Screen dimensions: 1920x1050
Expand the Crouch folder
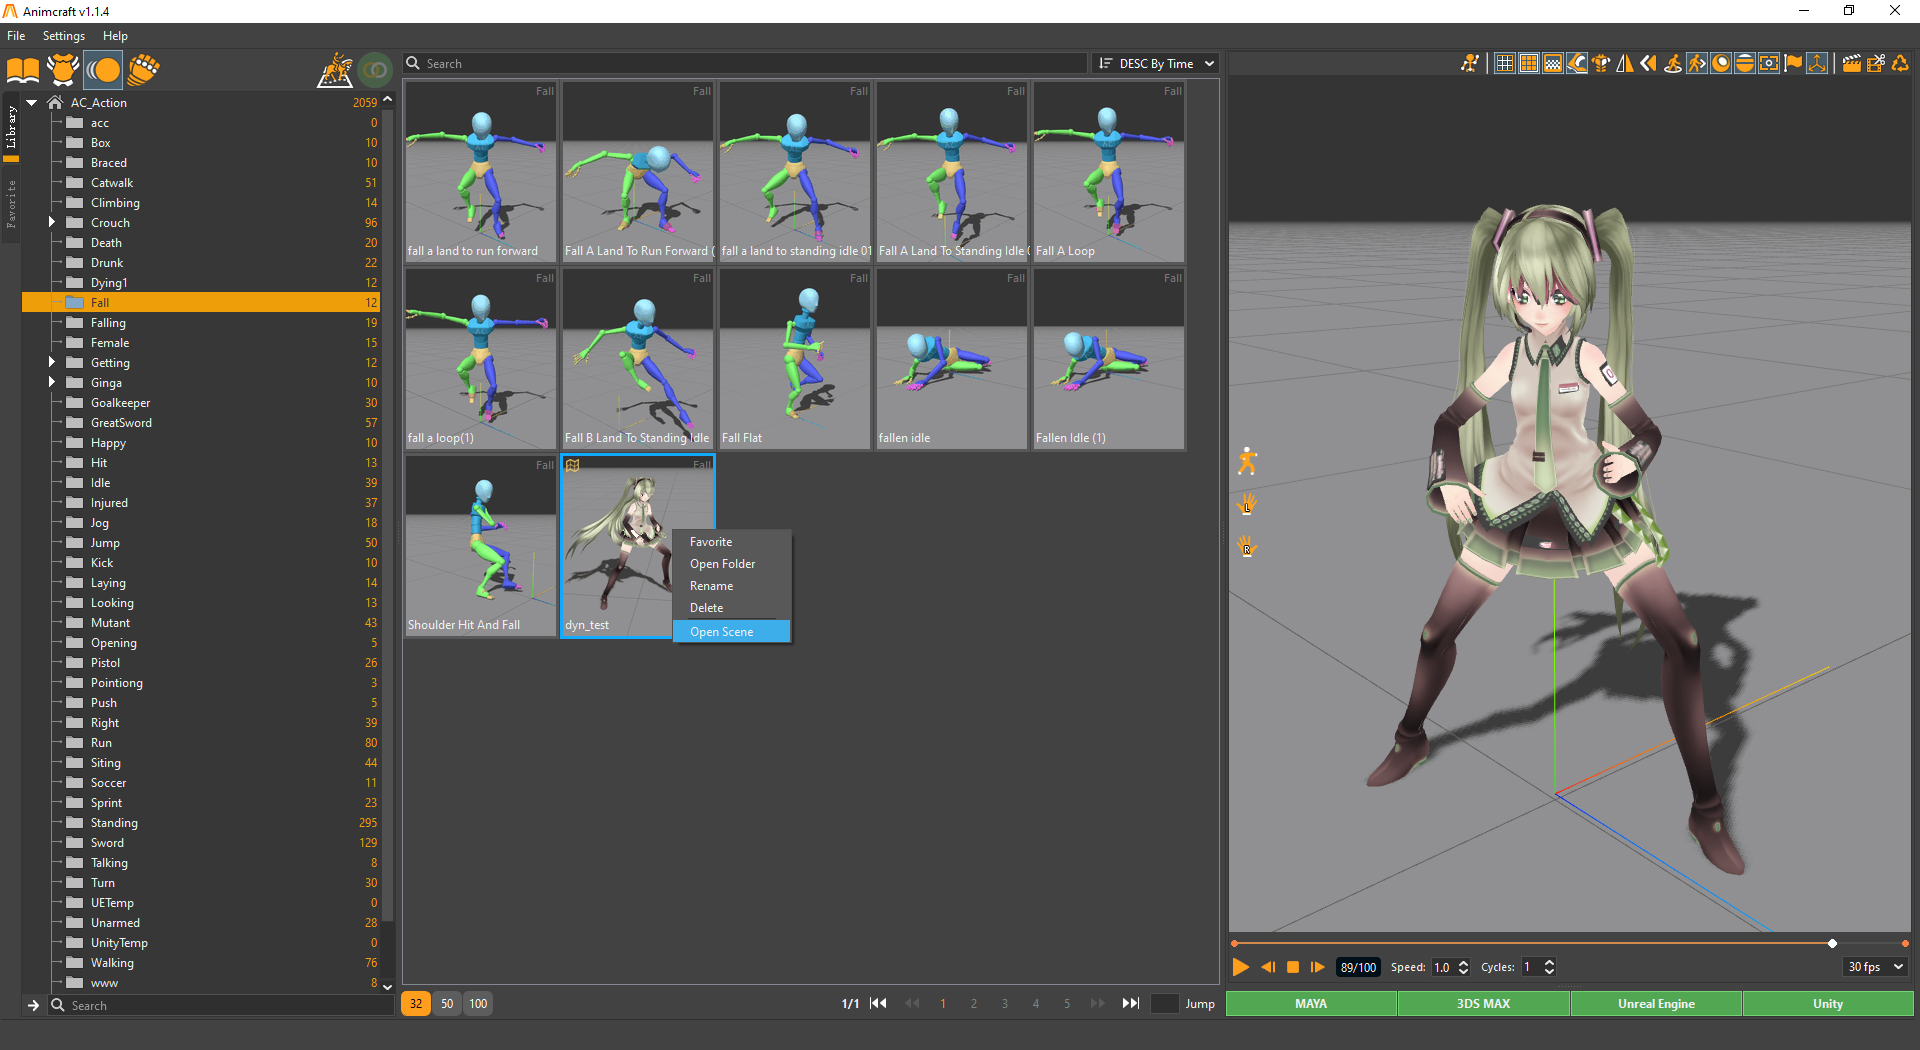pyautogui.click(x=51, y=222)
